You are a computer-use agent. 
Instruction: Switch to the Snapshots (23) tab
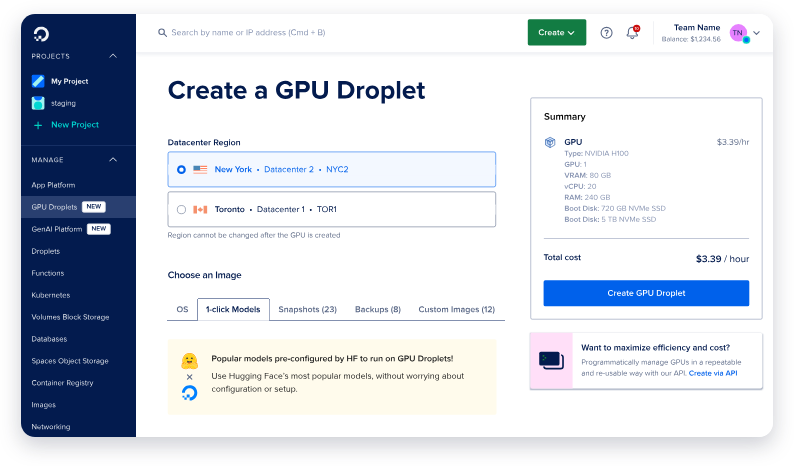(307, 309)
